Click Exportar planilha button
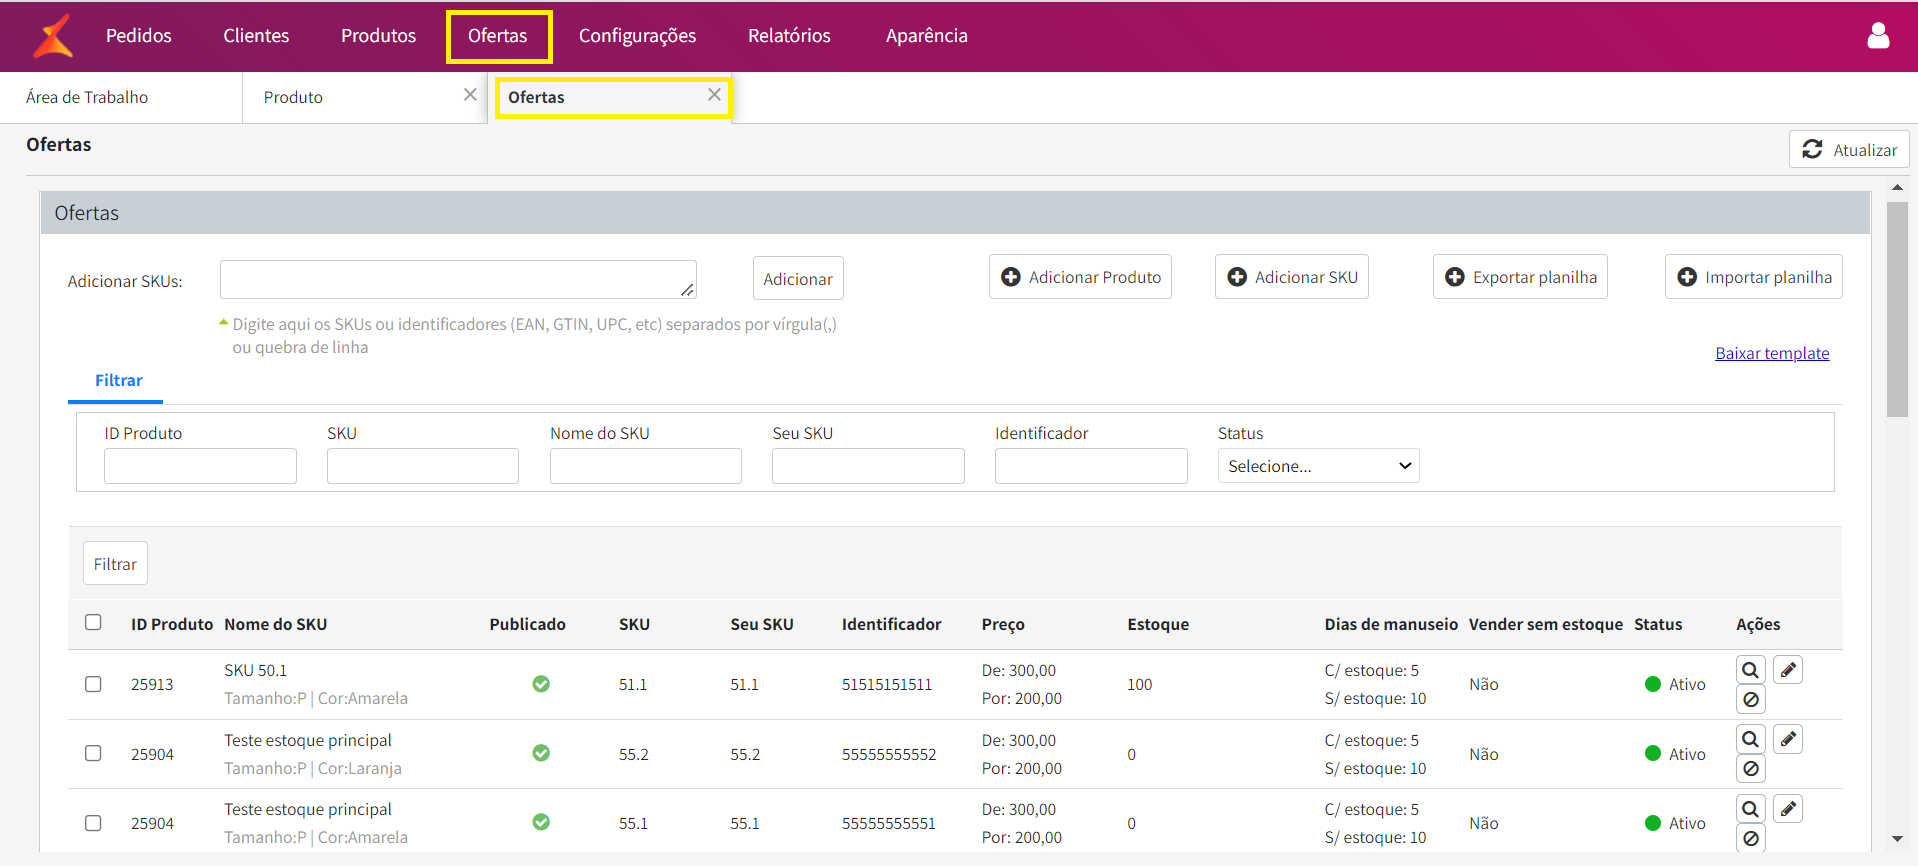The width and height of the screenshot is (1918, 866). [1520, 277]
